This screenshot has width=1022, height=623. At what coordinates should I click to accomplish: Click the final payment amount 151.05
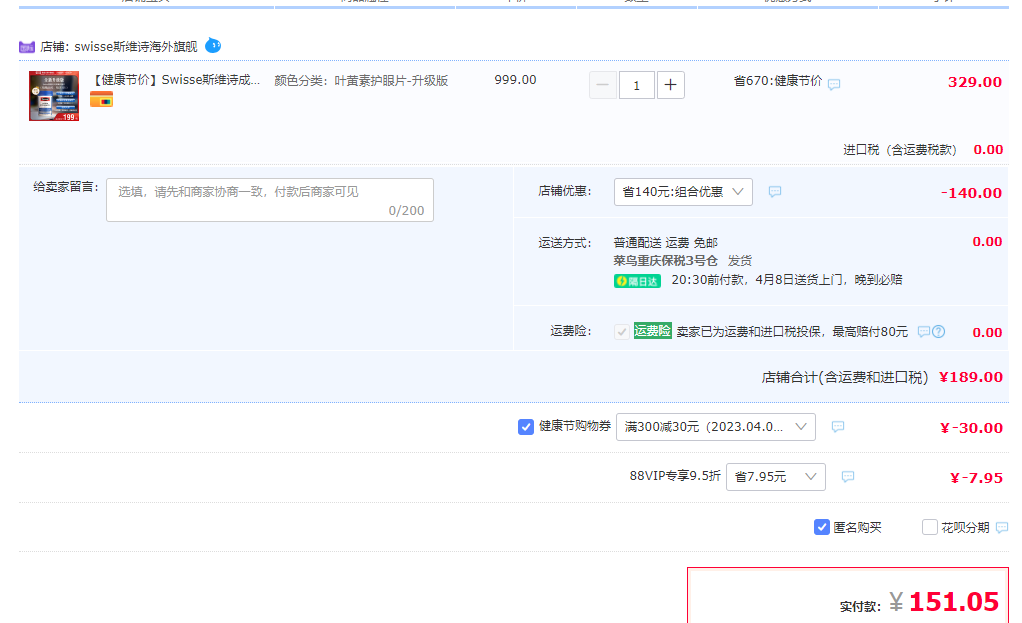click(954, 601)
